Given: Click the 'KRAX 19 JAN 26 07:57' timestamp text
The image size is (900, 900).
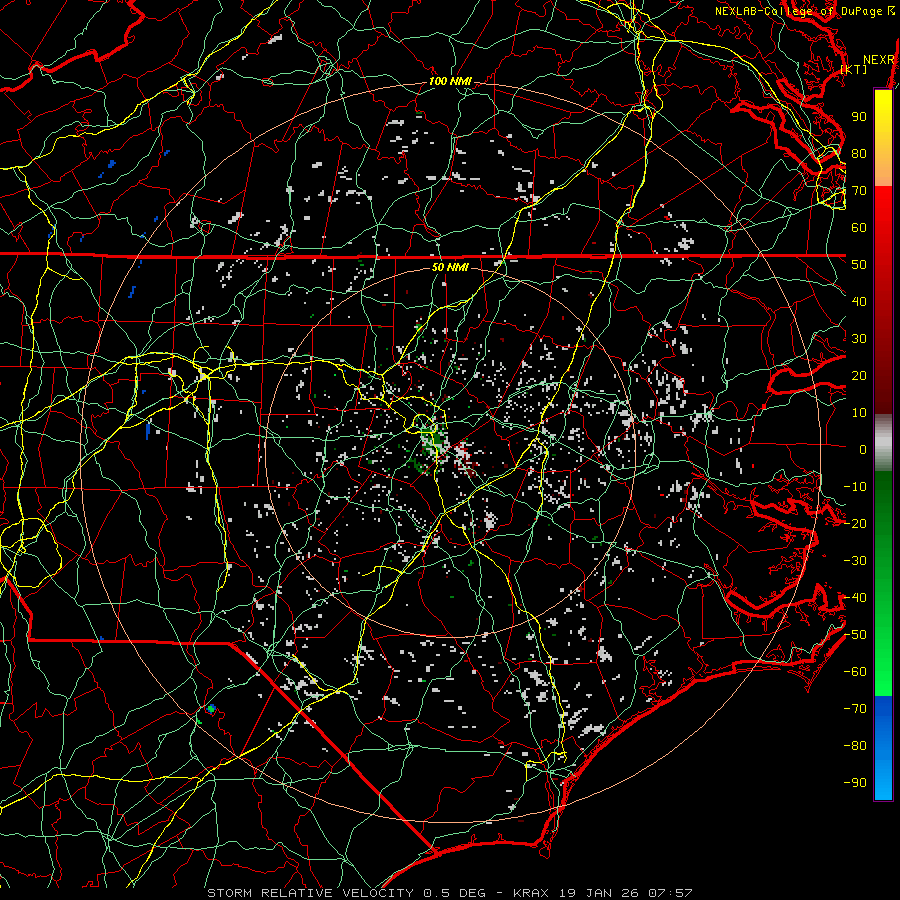Looking at the screenshot, I should point(603,893).
